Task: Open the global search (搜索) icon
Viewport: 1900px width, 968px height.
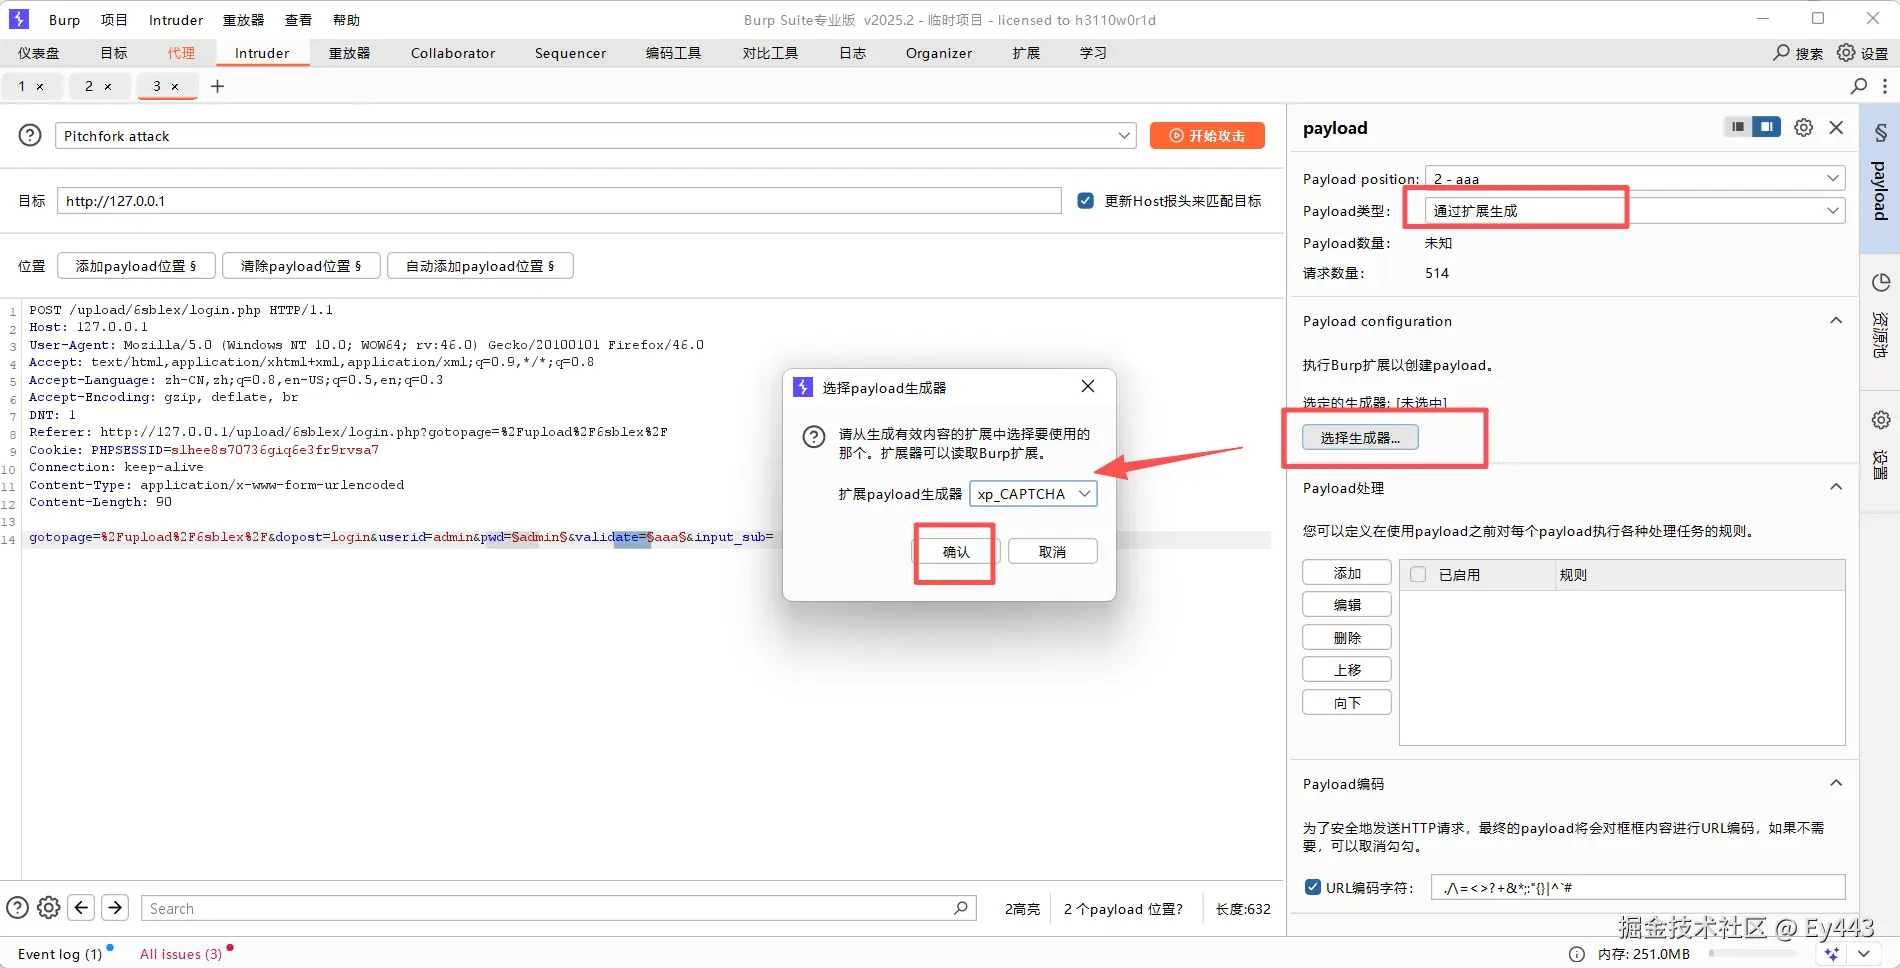Action: pos(1782,52)
